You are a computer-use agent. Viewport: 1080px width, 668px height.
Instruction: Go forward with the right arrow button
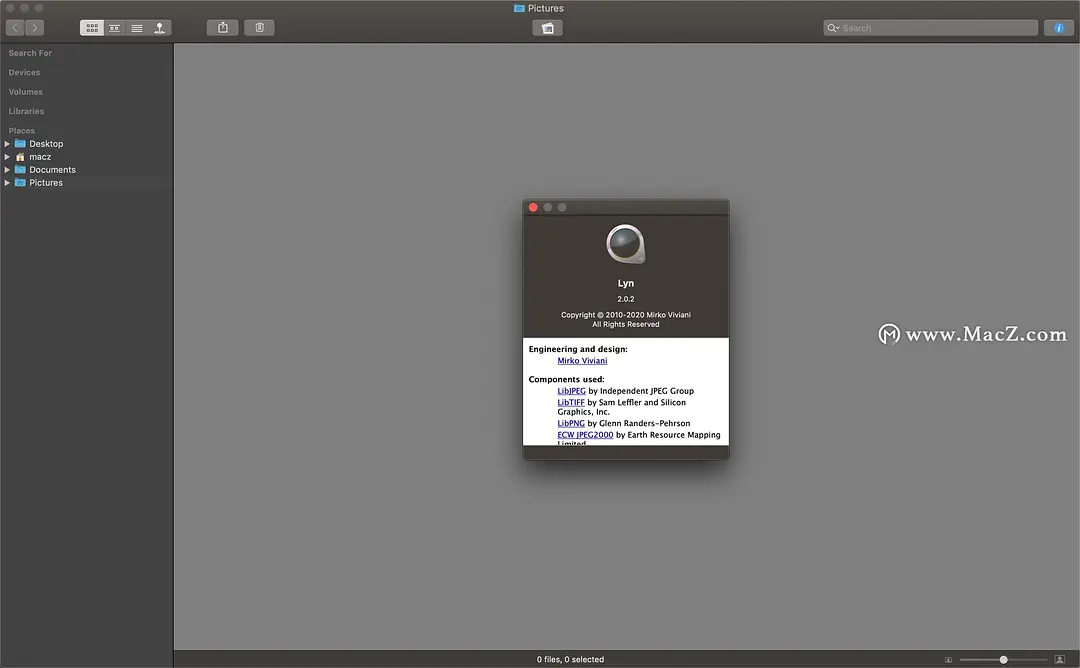click(x=34, y=28)
